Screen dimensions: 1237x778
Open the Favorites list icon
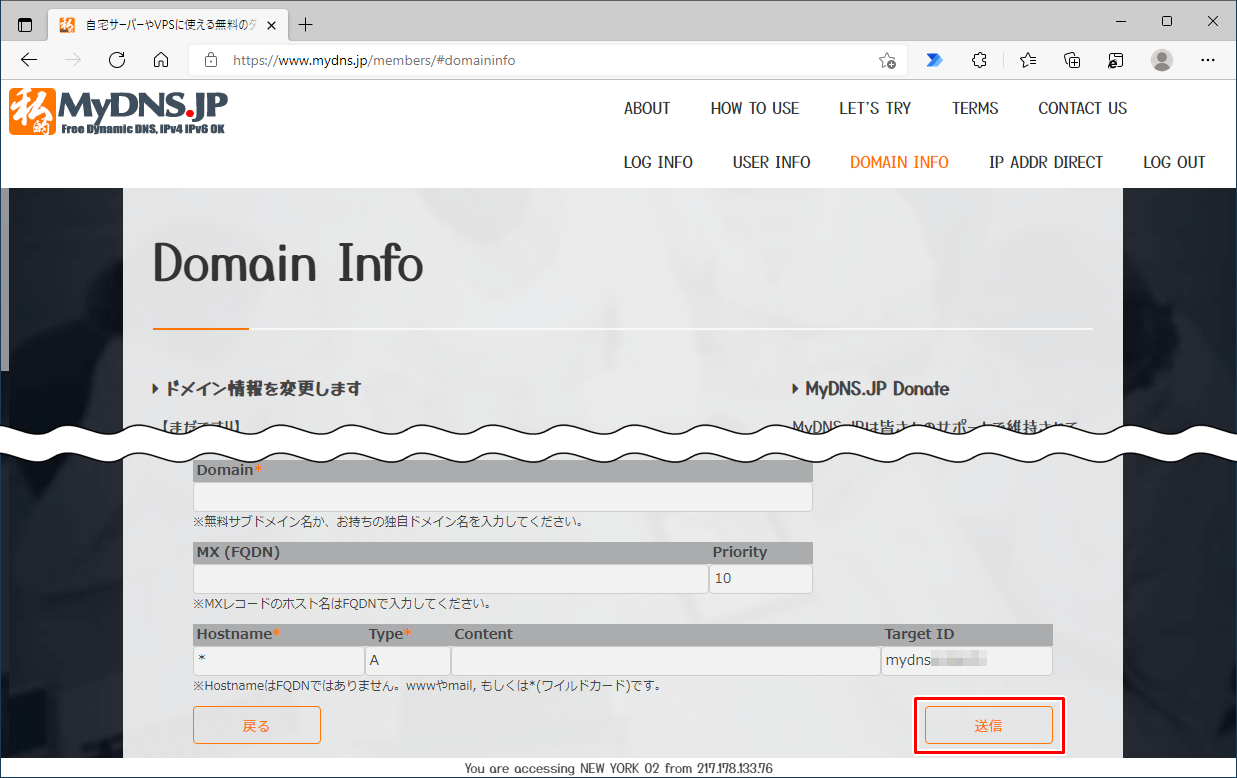(x=1027, y=60)
